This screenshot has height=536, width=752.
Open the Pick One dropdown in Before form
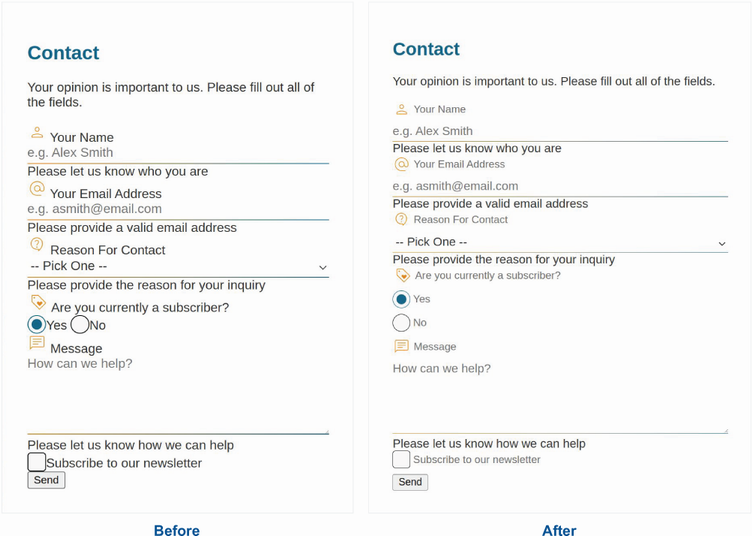178,266
